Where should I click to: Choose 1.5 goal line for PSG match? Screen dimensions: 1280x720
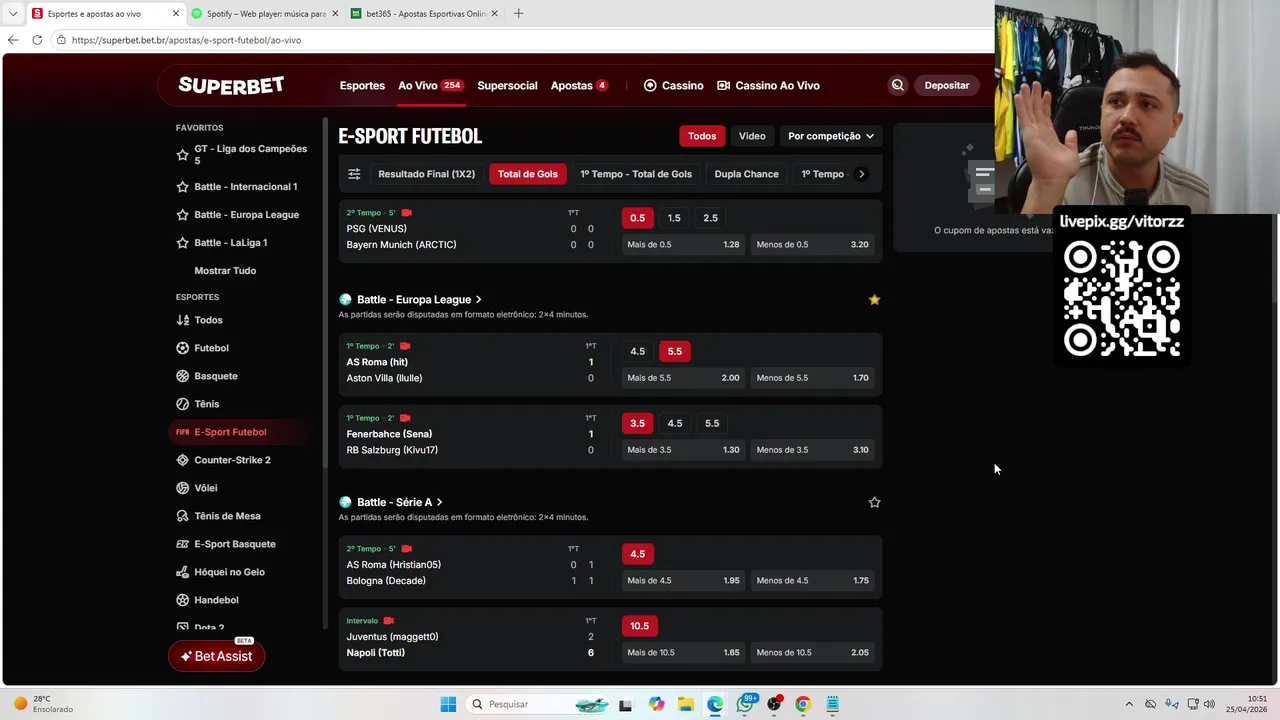674,218
